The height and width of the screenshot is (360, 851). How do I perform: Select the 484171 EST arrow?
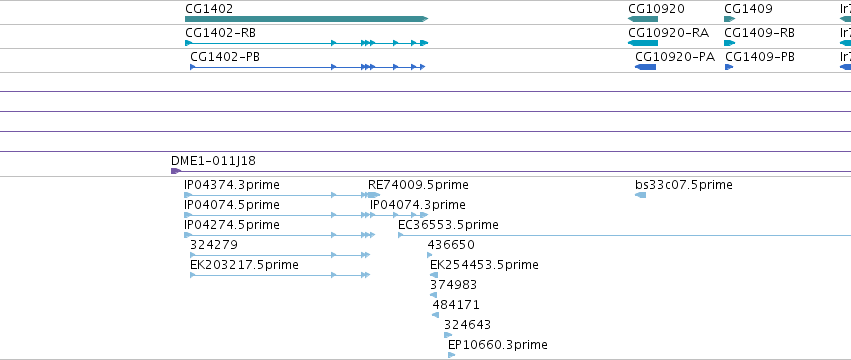pos(435,315)
